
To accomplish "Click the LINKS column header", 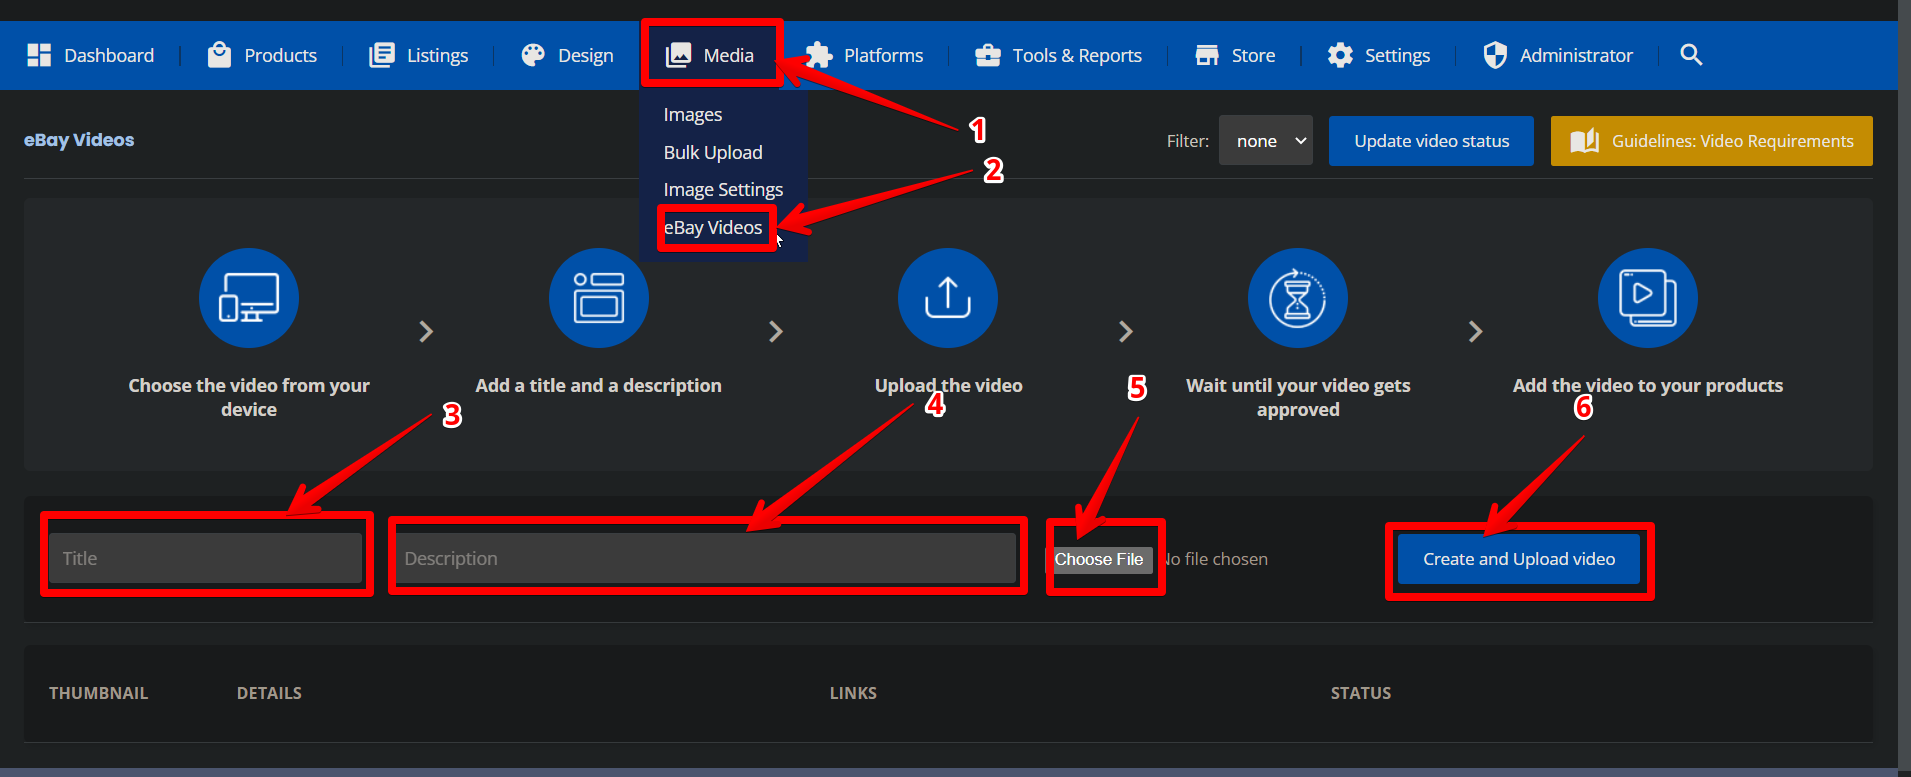I will [x=853, y=693].
